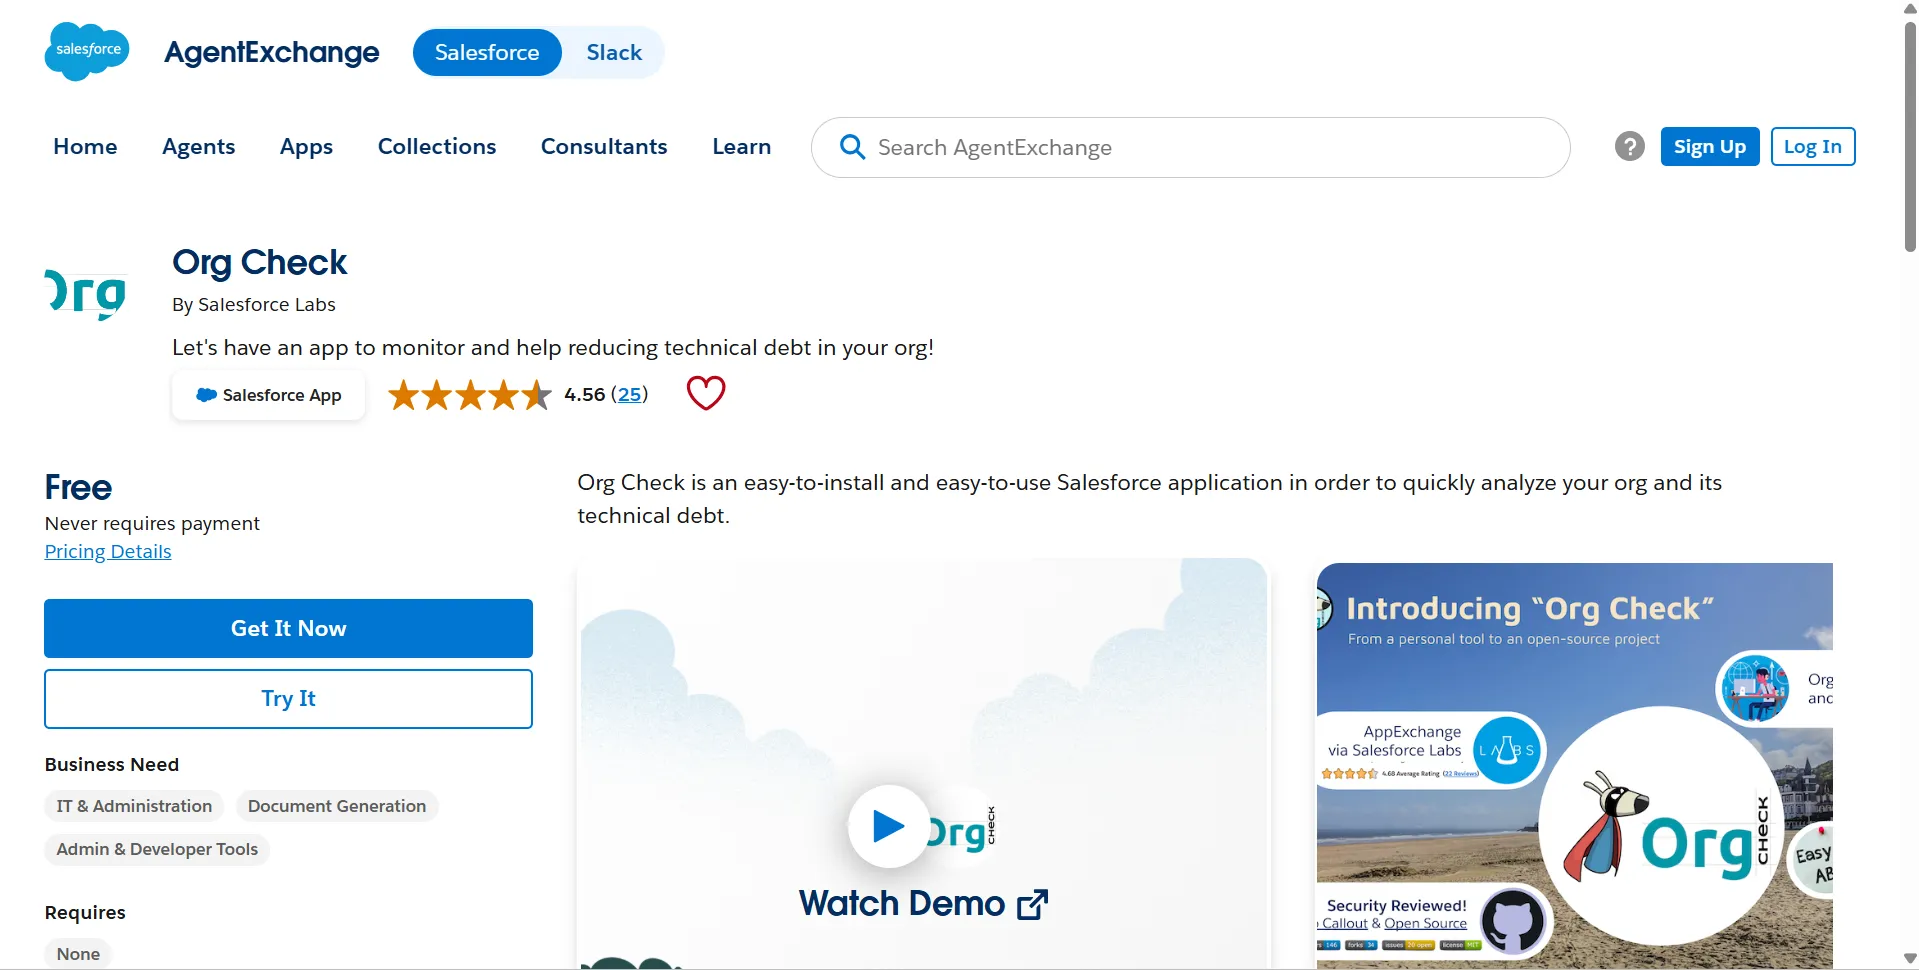Focus the Search AgentExchange input field

point(1190,148)
